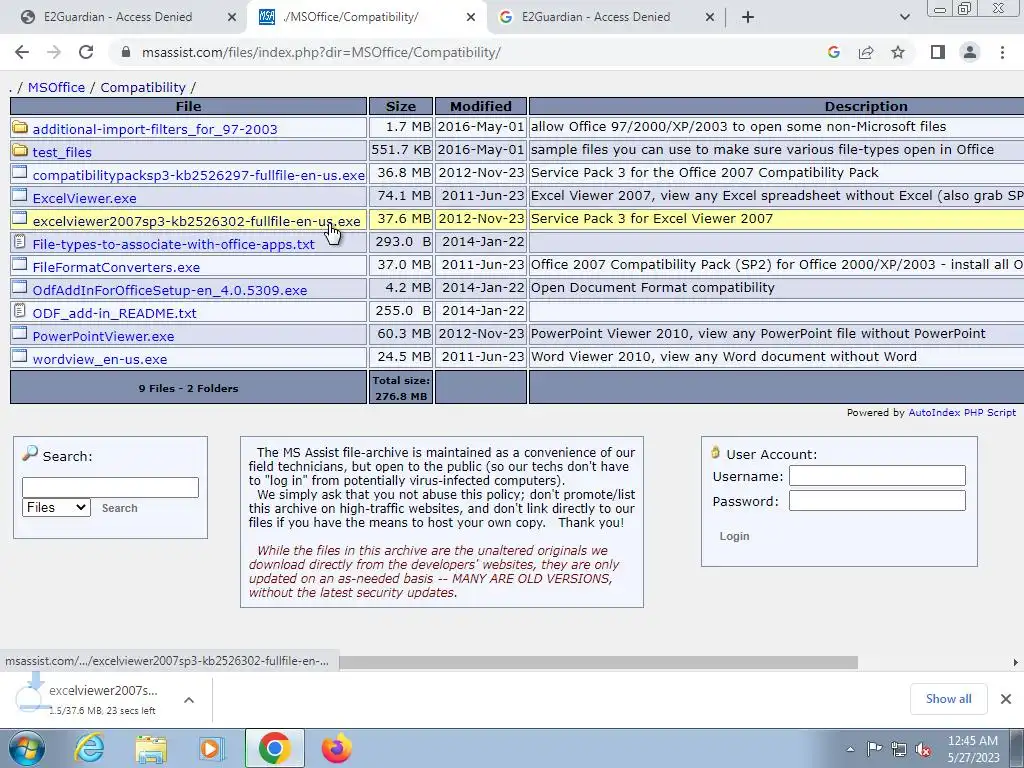
Task: Click text file icon beside ODF_add-in_README.txt
Action: [20, 311]
